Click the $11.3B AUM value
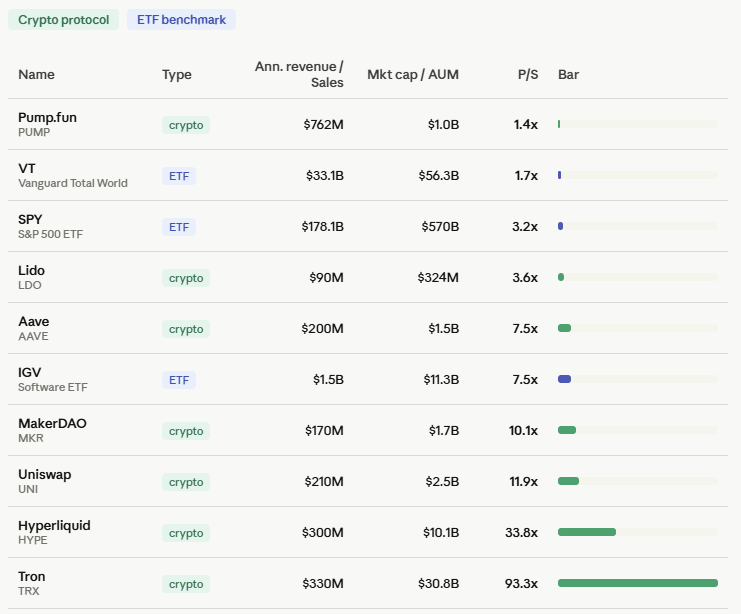The height and width of the screenshot is (614, 741). click(x=441, y=380)
